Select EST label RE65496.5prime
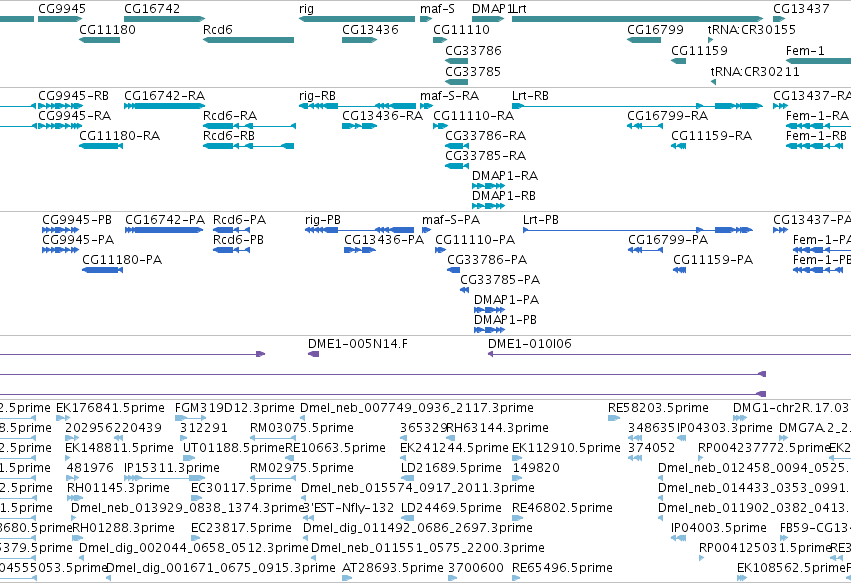 click(562, 567)
